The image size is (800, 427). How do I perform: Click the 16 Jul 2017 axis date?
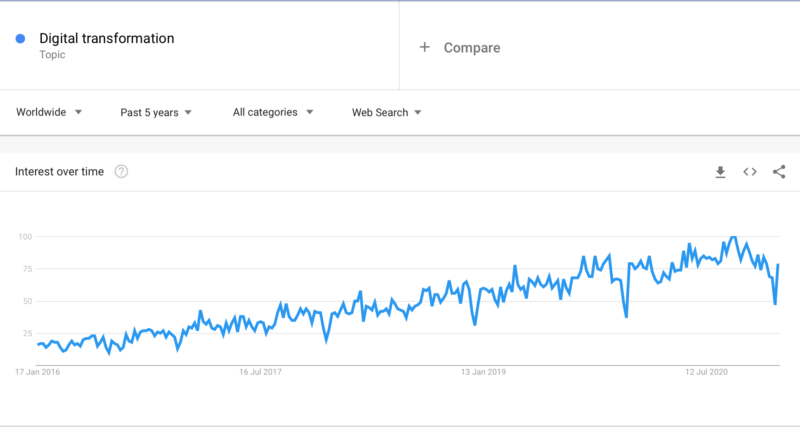(260, 371)
